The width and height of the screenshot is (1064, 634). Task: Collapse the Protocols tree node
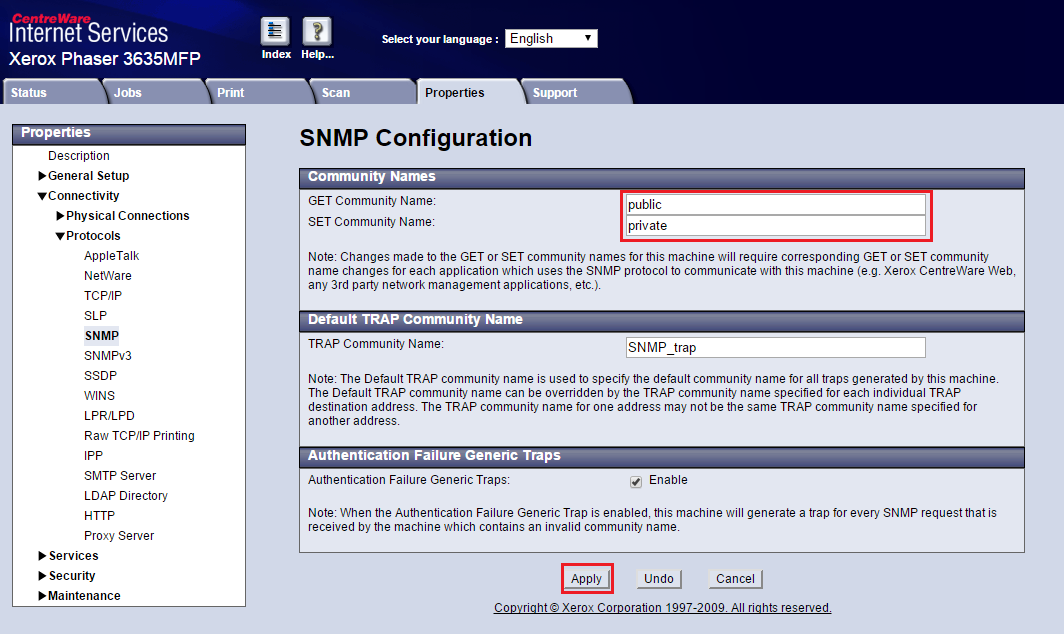click(61, 236)
